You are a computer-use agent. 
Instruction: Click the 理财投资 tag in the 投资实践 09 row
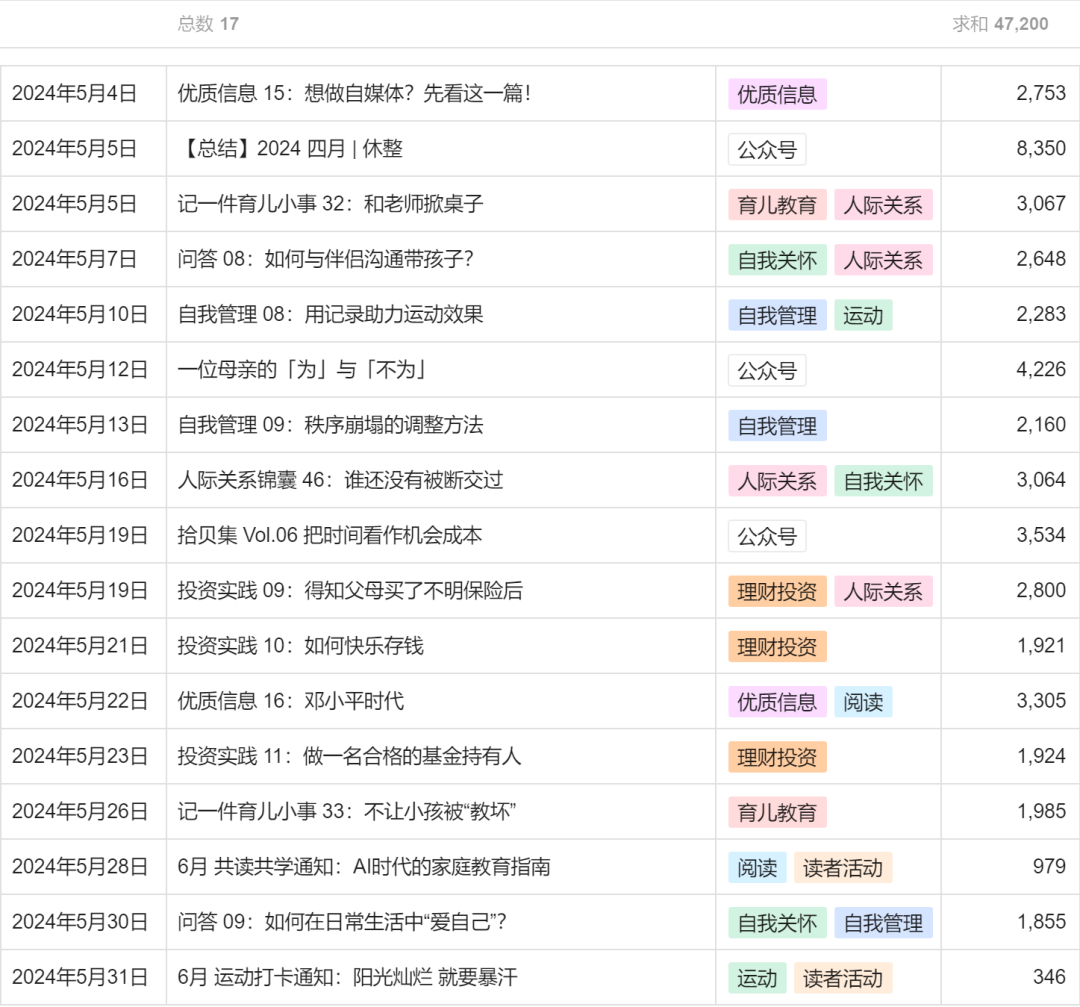778,591
